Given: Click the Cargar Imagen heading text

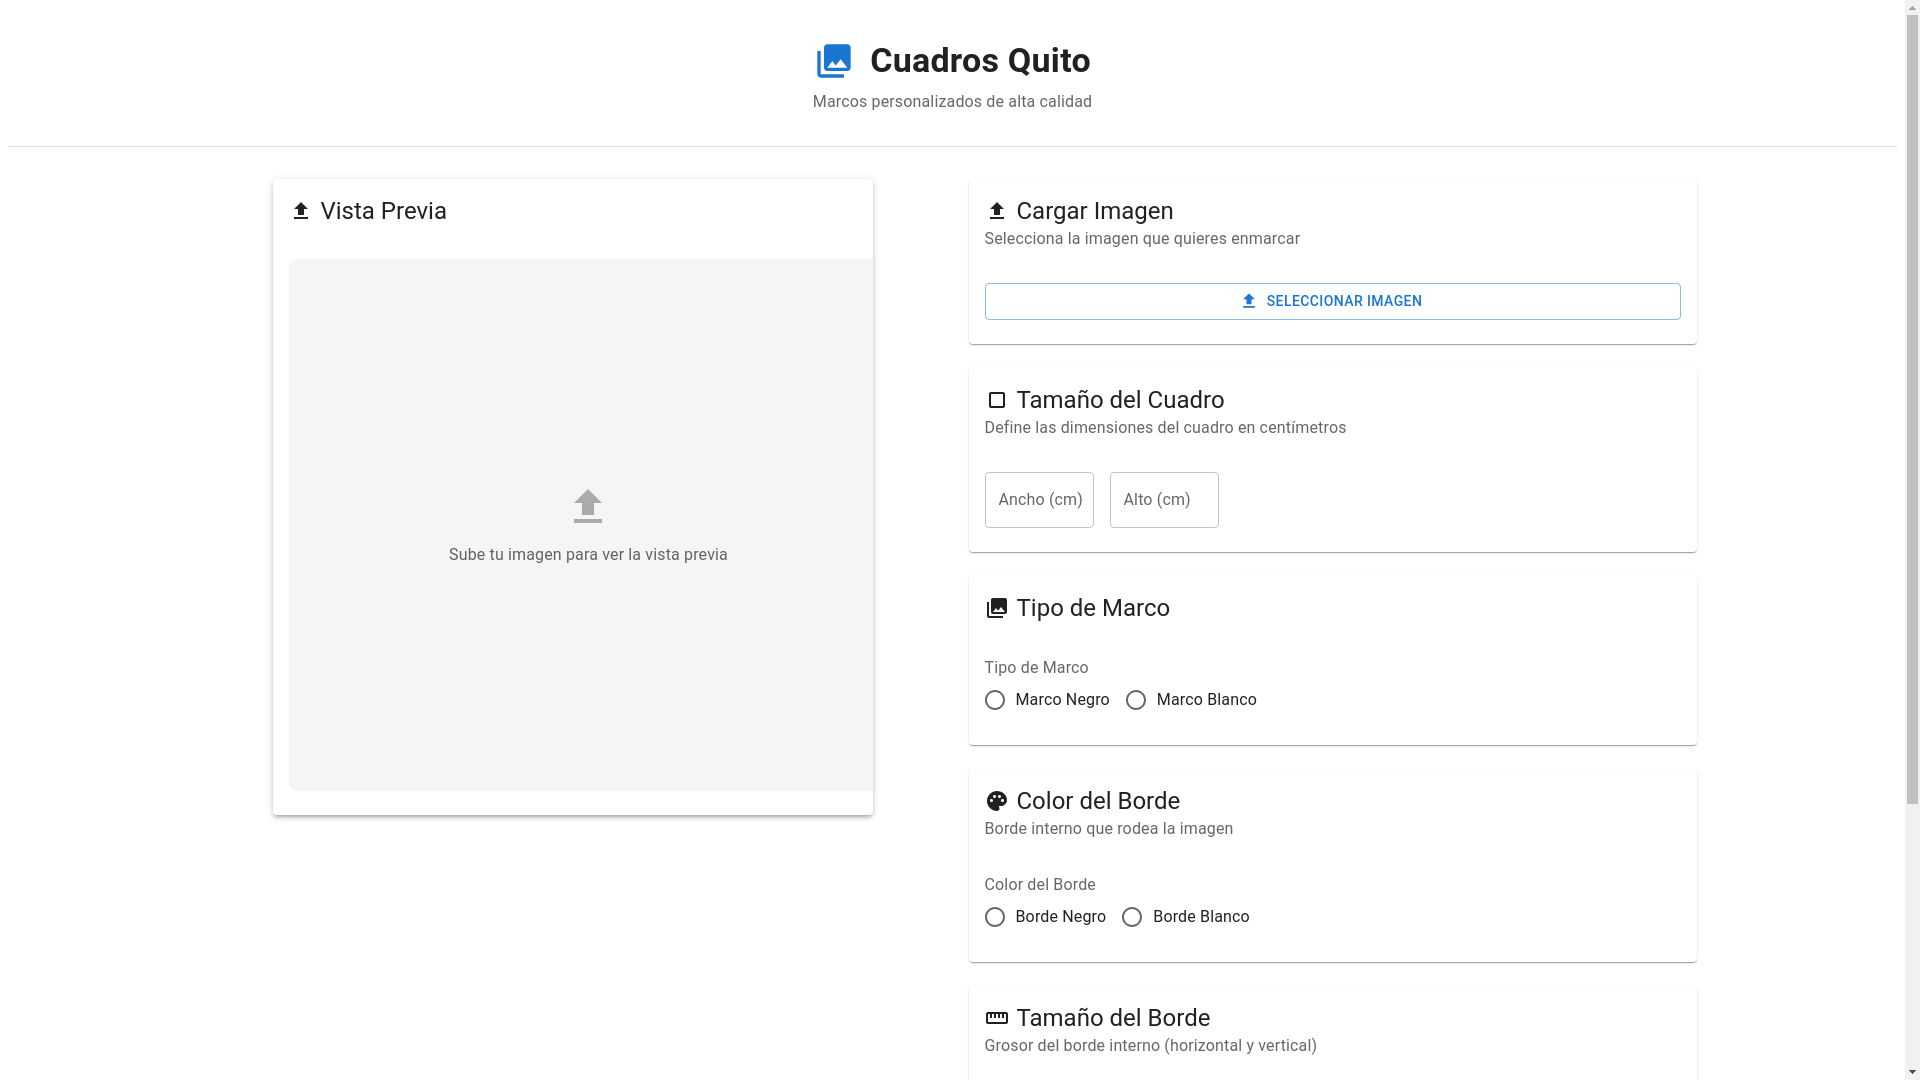Looking at the screenshot, I should 1095,211.
